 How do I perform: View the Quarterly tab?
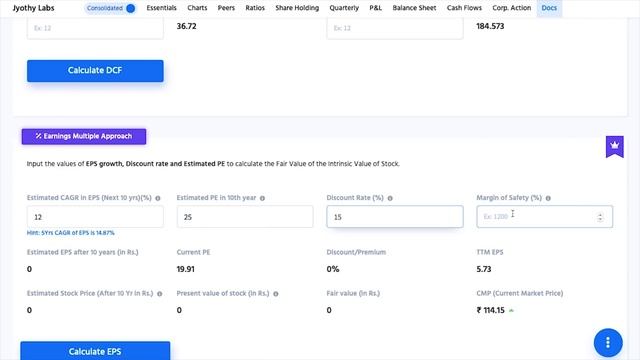tap(344, 8)
